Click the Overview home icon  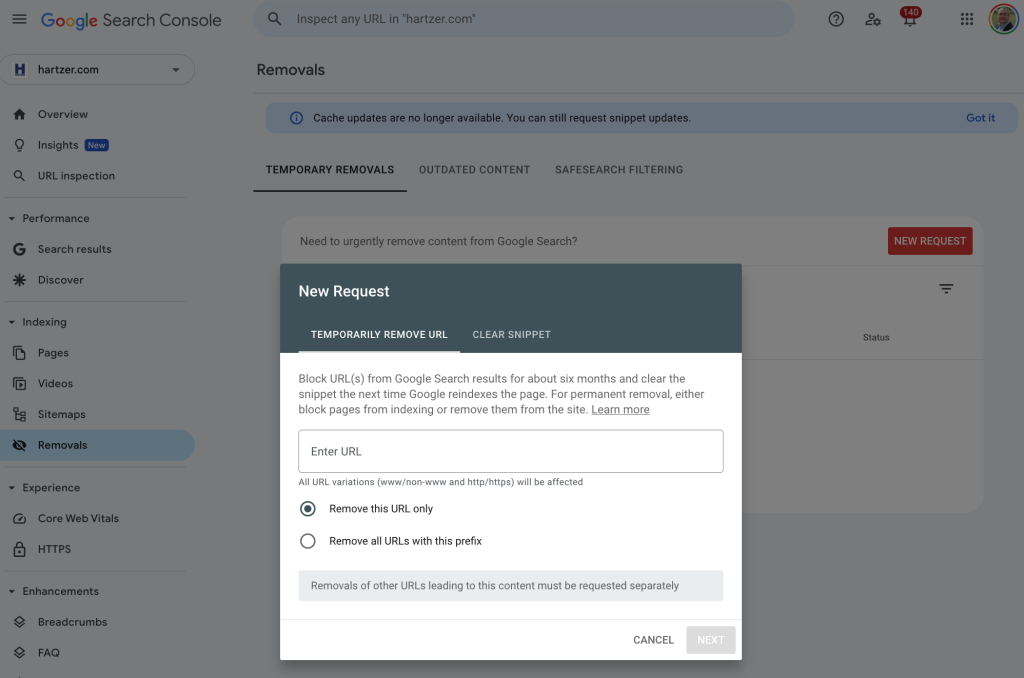click(x=20, y=114)
